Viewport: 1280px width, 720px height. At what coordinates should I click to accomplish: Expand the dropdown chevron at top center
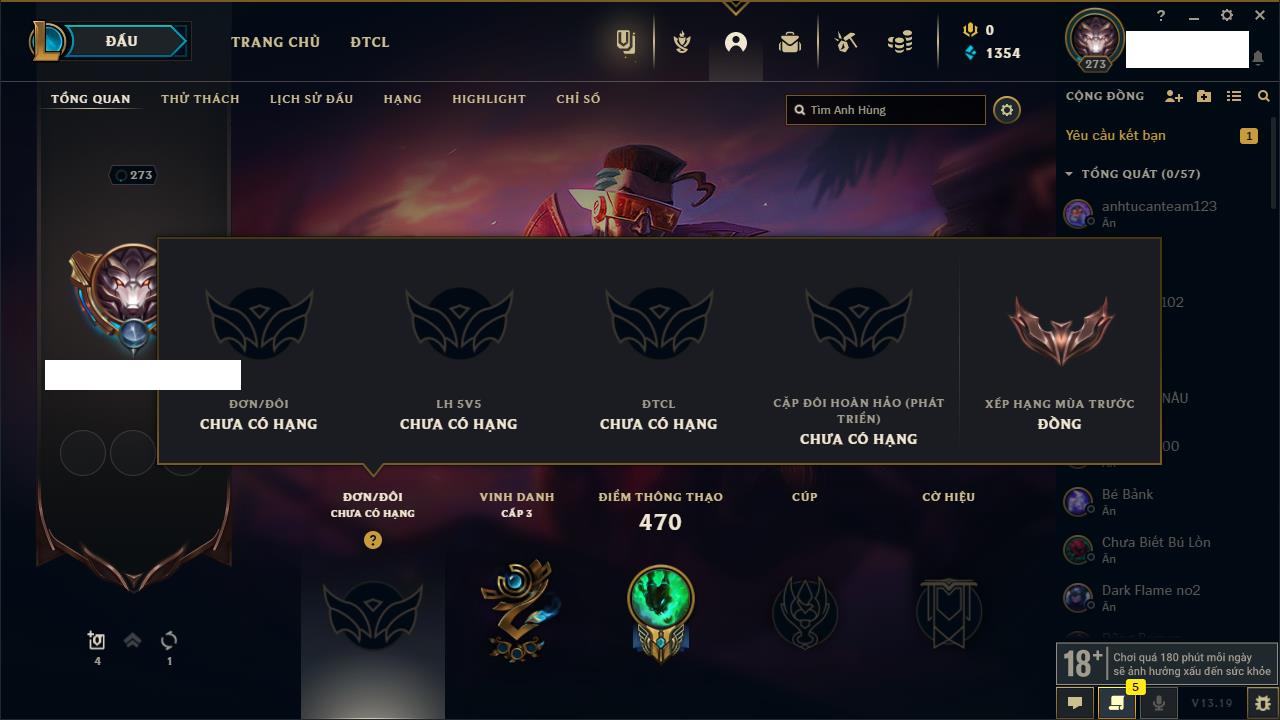click(x=736, y=8)
